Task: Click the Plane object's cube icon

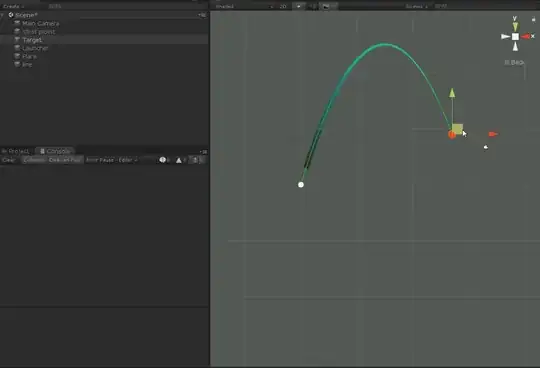Action: click(17, 56)
